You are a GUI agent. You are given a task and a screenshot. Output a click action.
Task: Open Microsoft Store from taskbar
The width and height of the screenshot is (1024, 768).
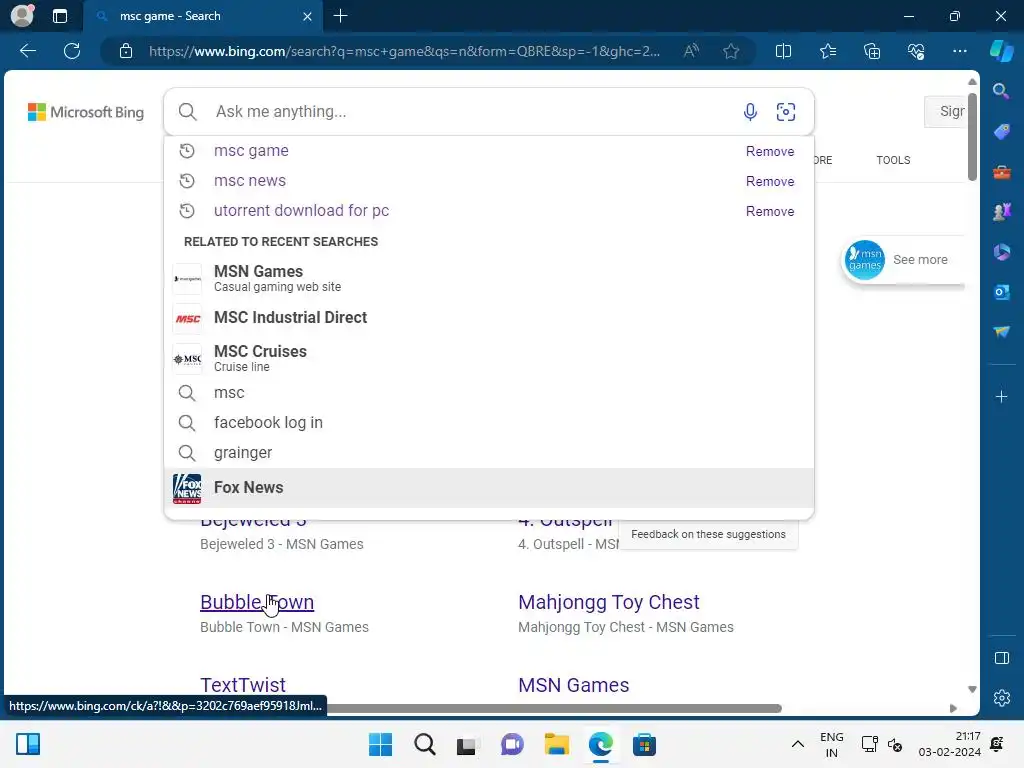pos(644,744)
